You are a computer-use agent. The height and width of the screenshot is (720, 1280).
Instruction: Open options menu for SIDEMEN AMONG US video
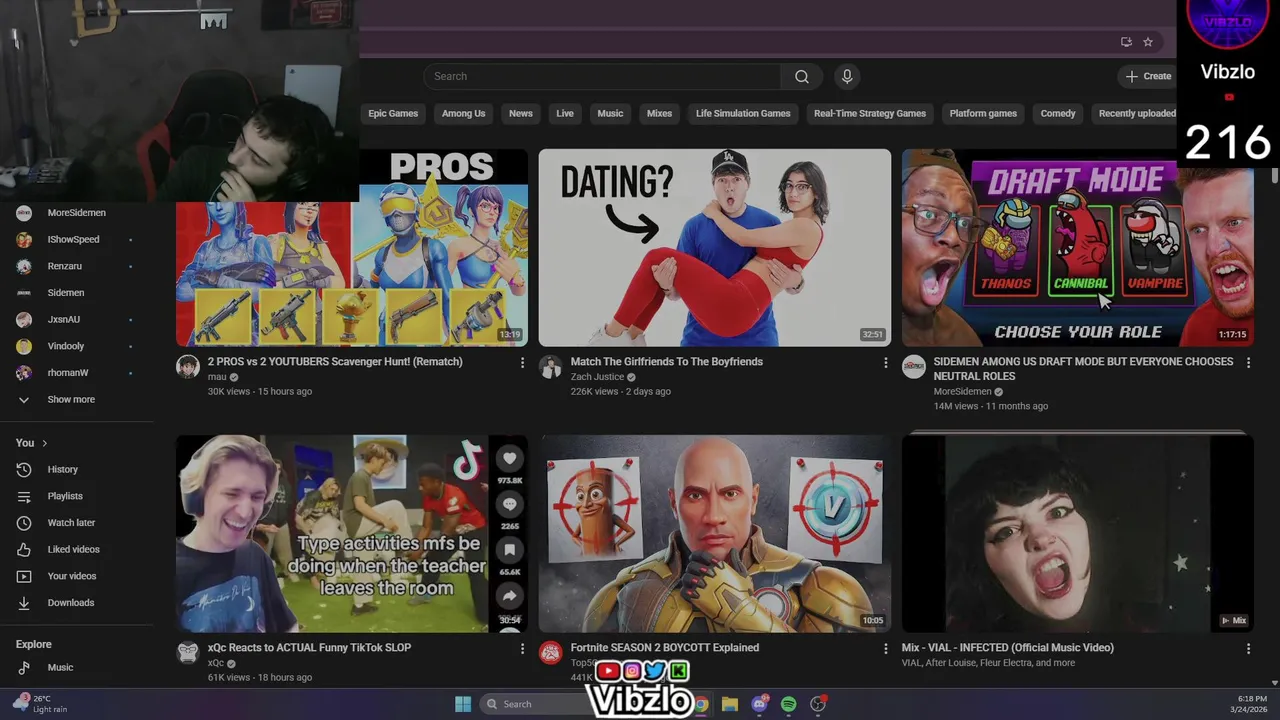(1248, 363)
